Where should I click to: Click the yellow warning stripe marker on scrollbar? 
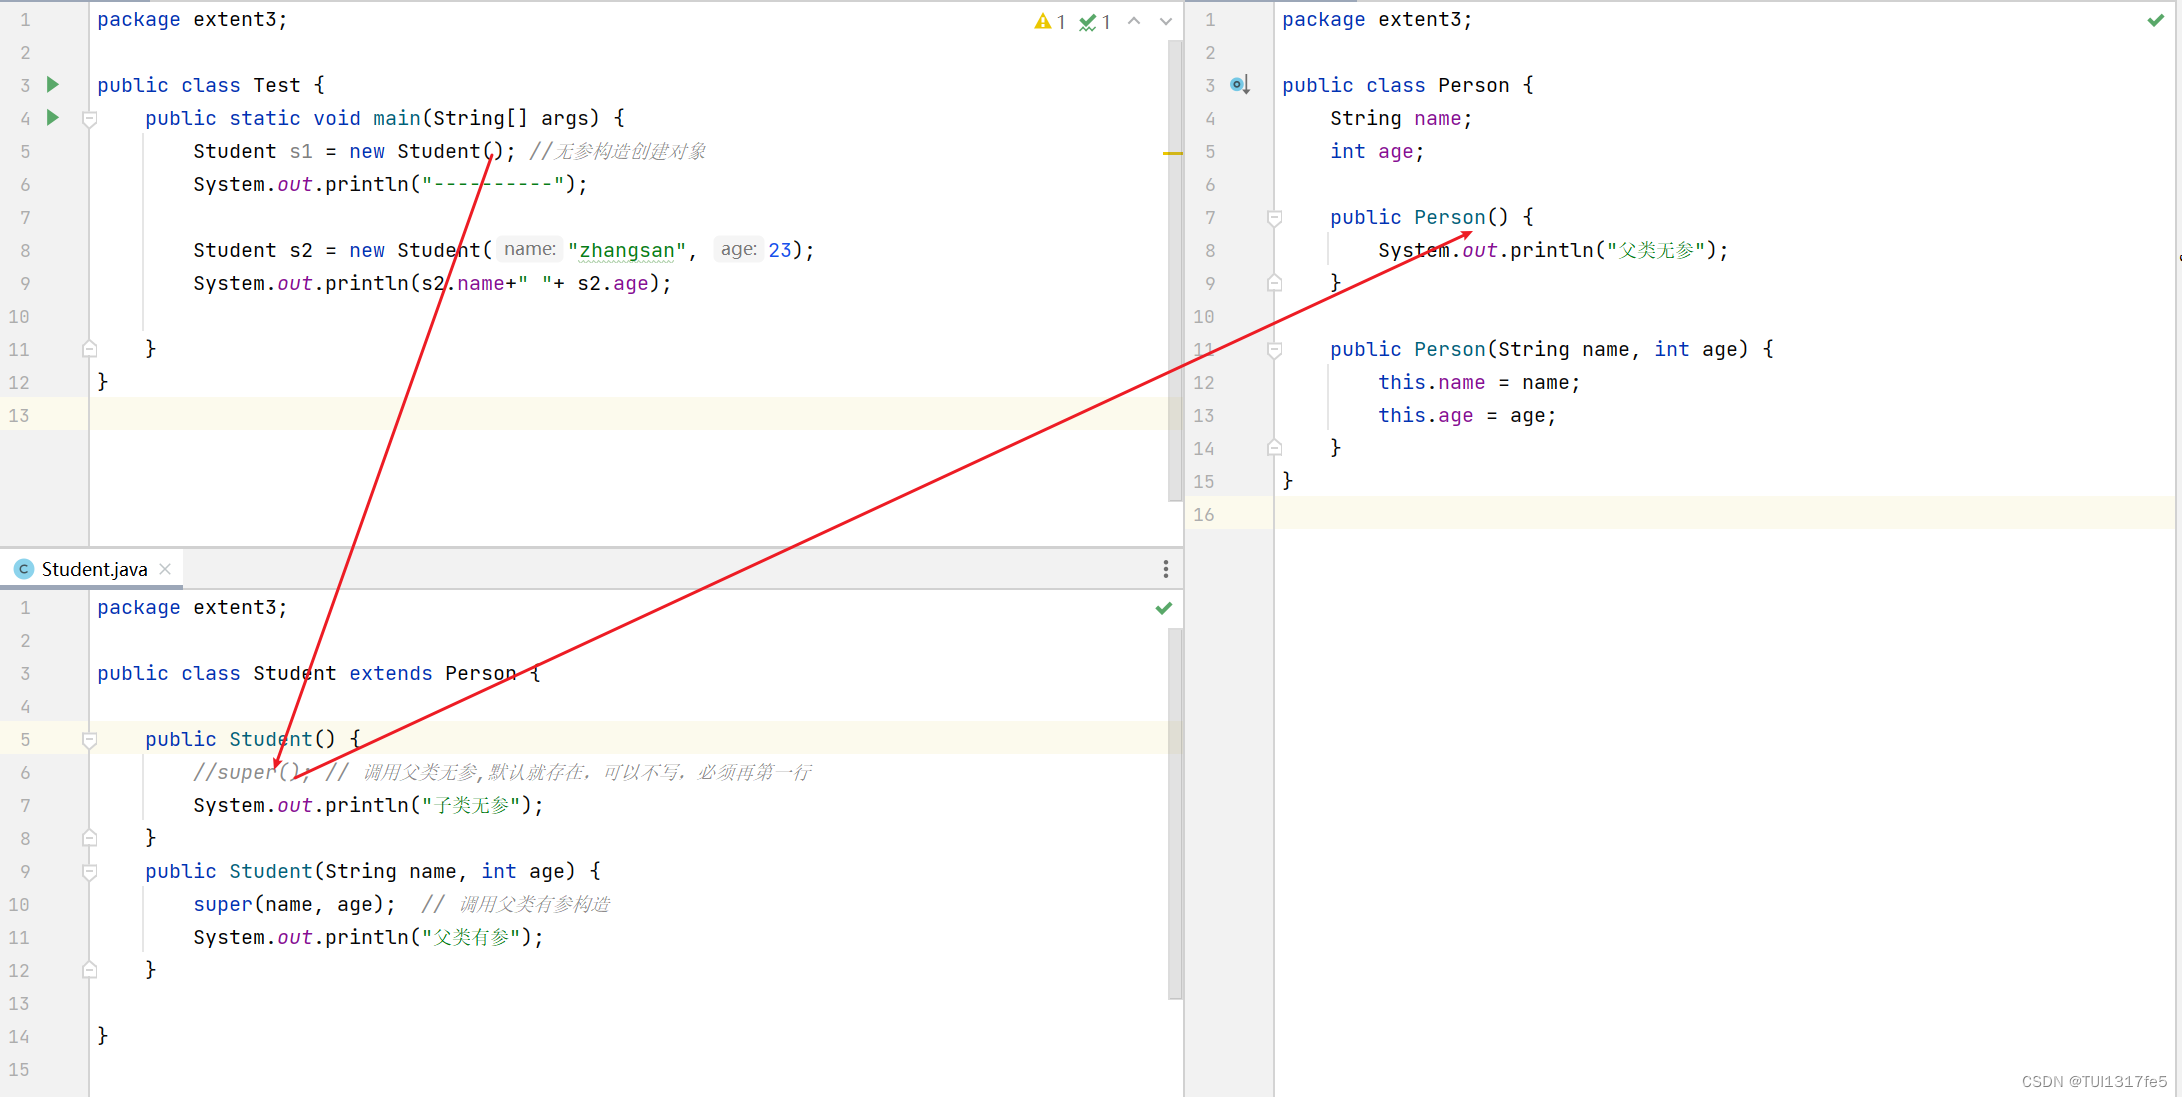pyautogui.click(x=1173, y=153)
